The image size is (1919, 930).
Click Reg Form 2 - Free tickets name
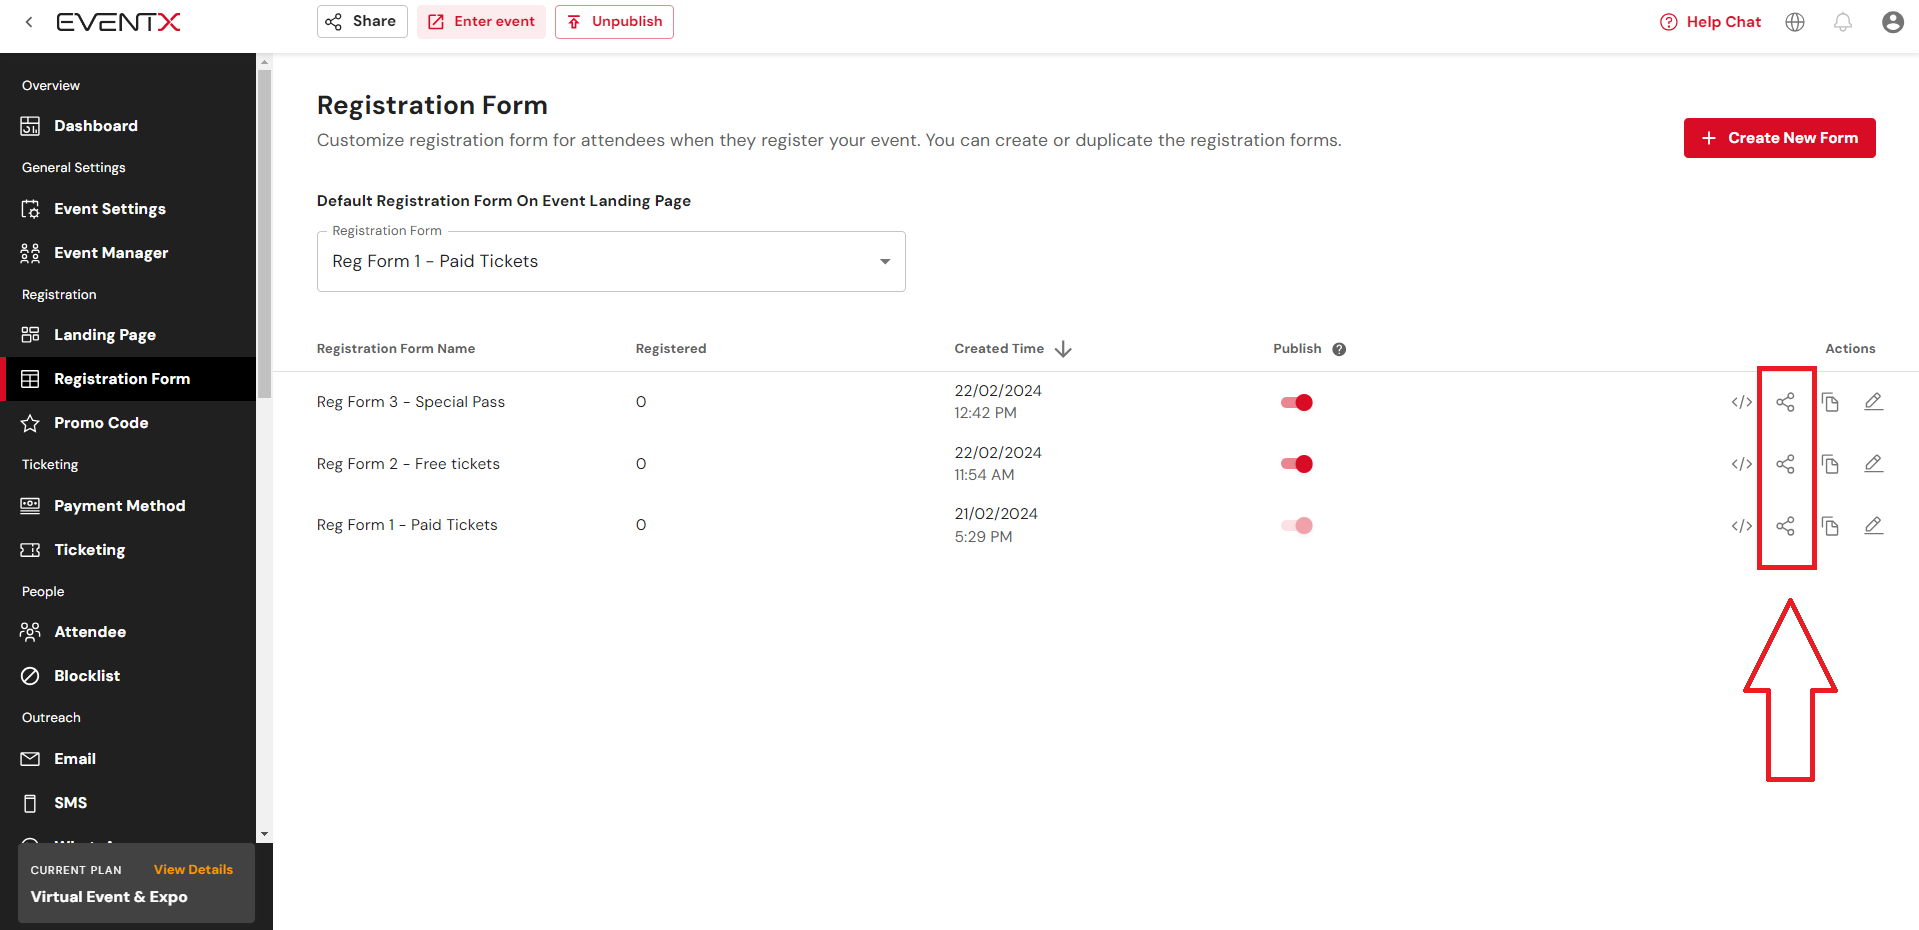[408, 464]
